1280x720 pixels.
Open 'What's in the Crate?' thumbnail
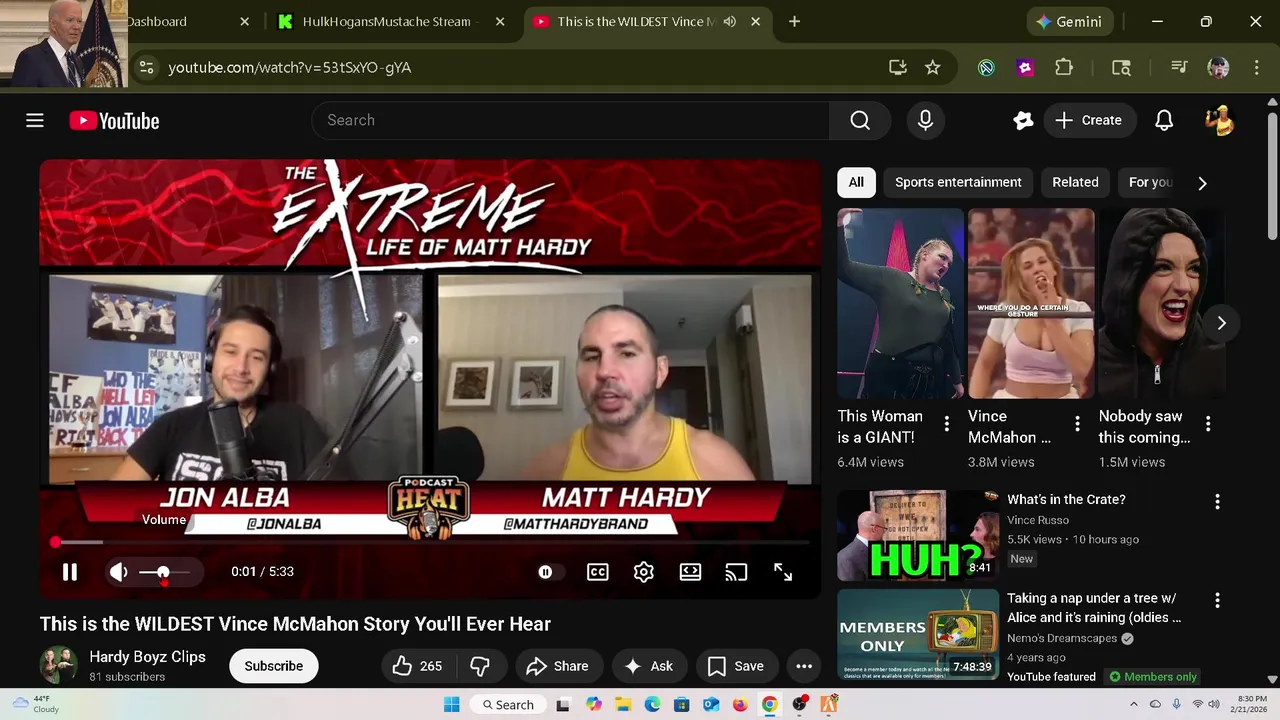click(918, 535)
